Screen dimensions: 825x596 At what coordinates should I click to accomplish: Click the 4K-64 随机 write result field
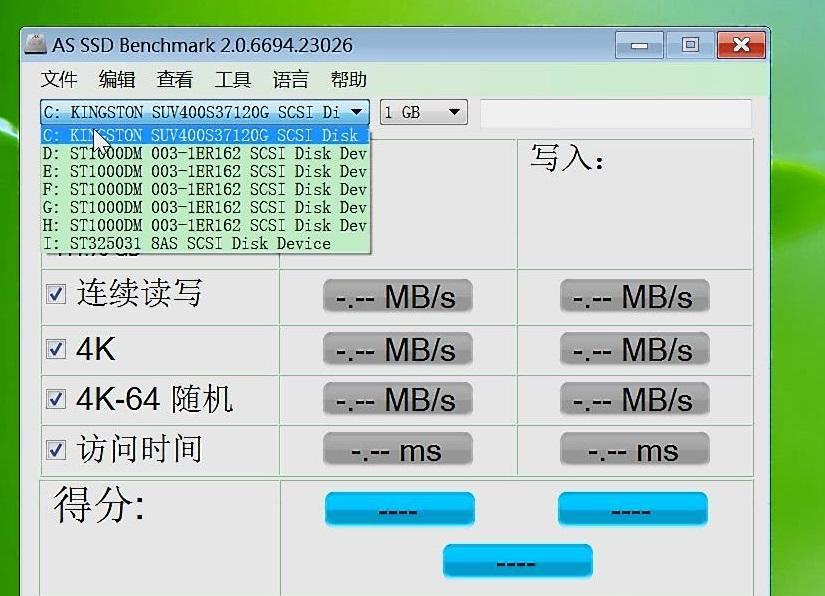point(635,399)
